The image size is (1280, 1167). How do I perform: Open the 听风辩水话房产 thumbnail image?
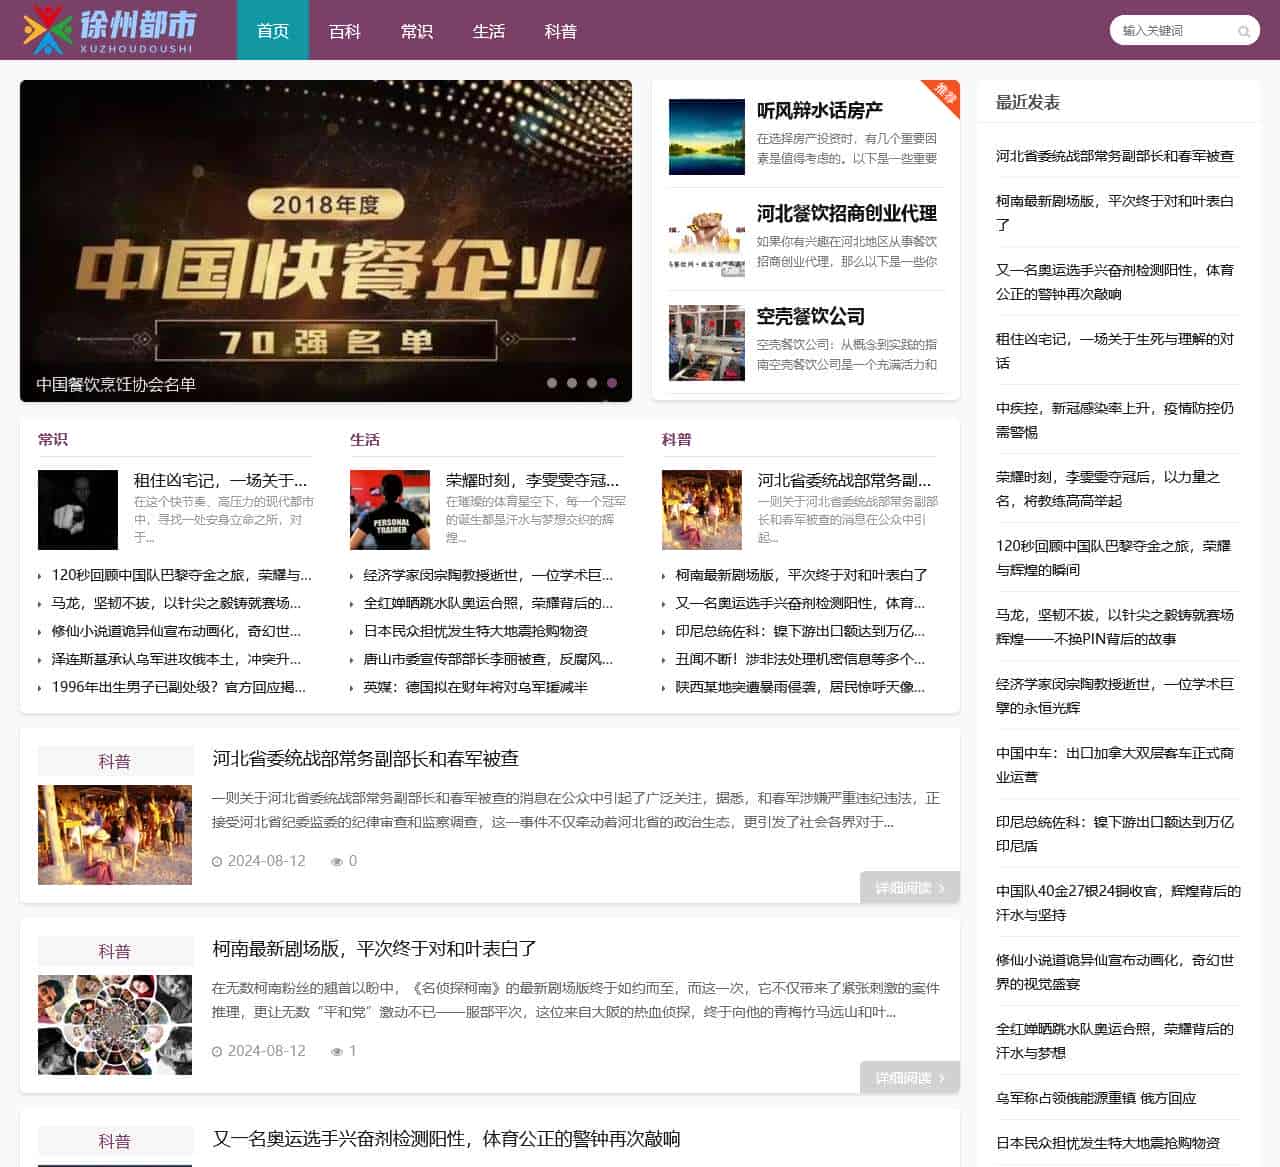tap(706, 137)
